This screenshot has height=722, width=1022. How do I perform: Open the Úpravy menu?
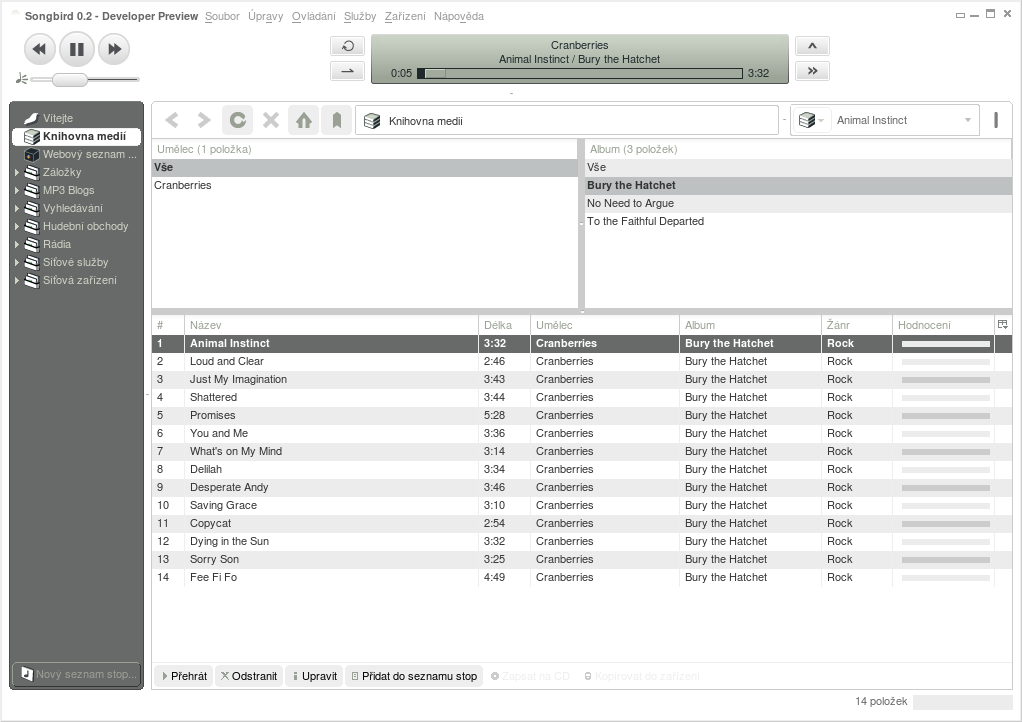tap(265, 16)
